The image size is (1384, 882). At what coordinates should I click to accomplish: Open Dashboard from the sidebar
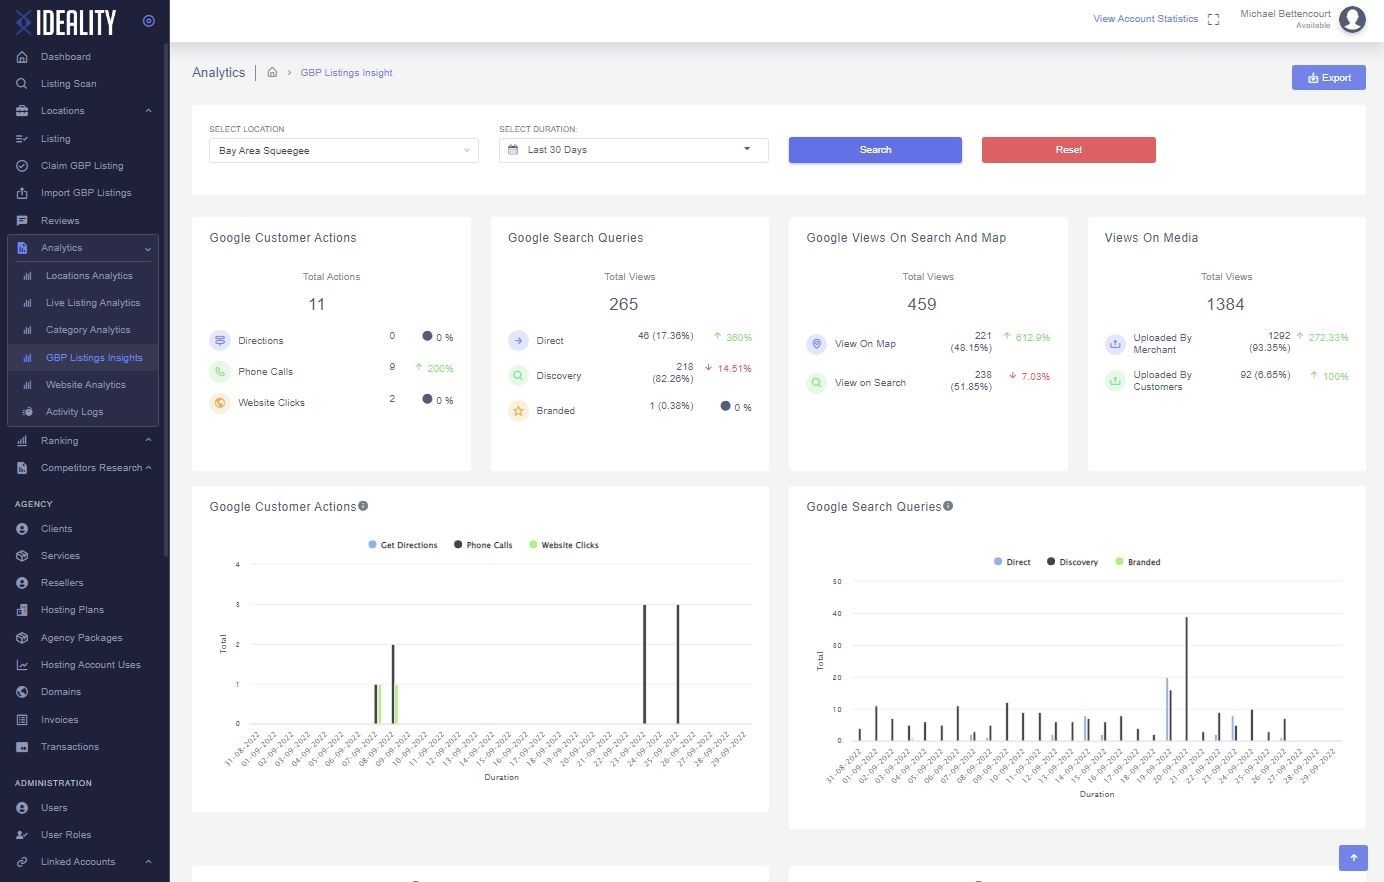tap(66, 57)
